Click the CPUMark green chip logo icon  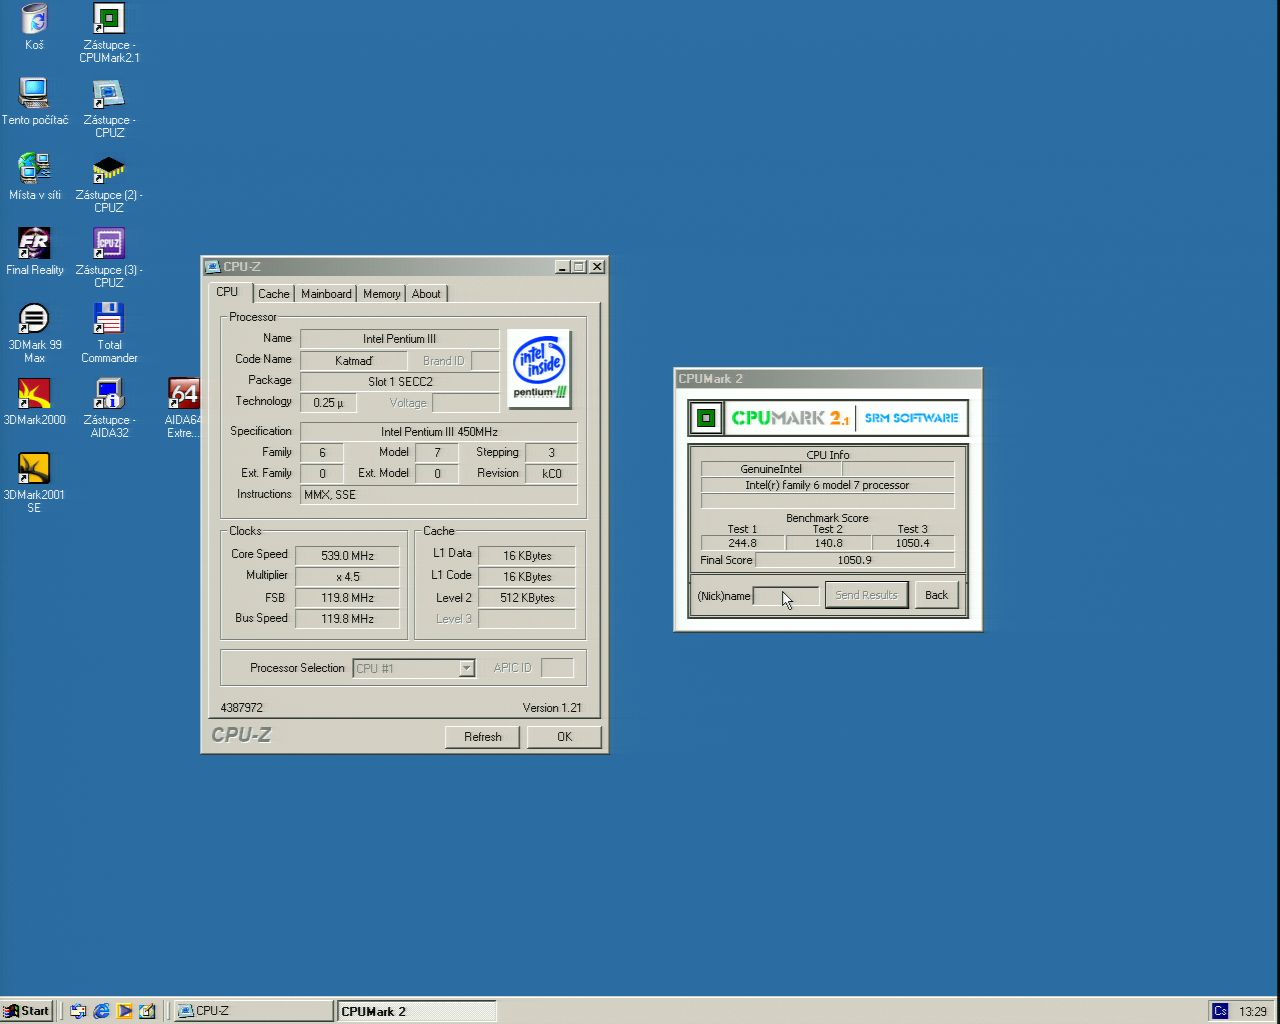(x=706, y=418)
